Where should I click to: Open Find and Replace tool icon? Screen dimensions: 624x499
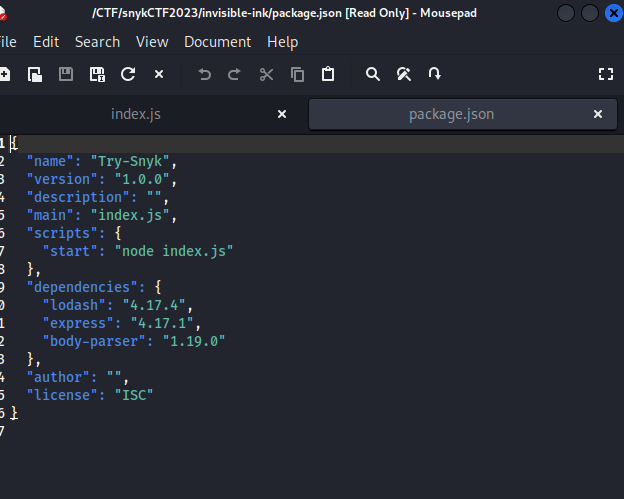coord(404,74)
